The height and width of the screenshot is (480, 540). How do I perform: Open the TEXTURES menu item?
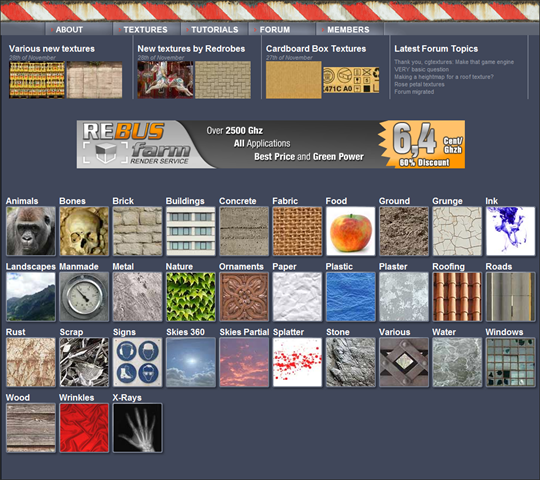point(145,30)
